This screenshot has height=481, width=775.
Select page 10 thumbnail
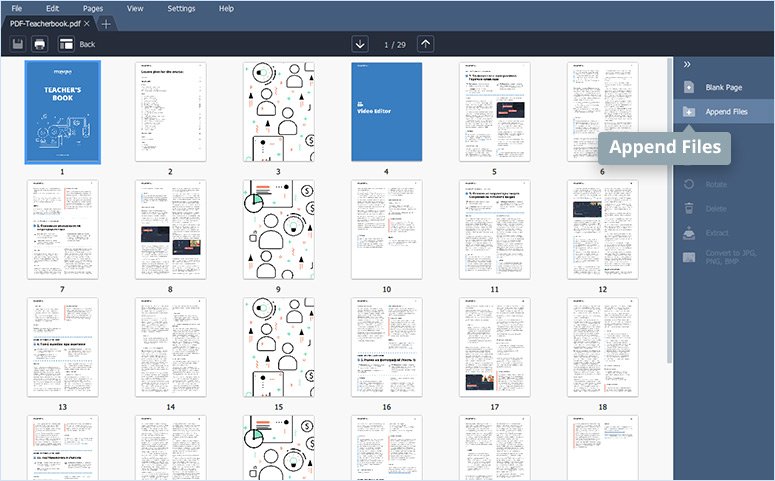(387, 229)
